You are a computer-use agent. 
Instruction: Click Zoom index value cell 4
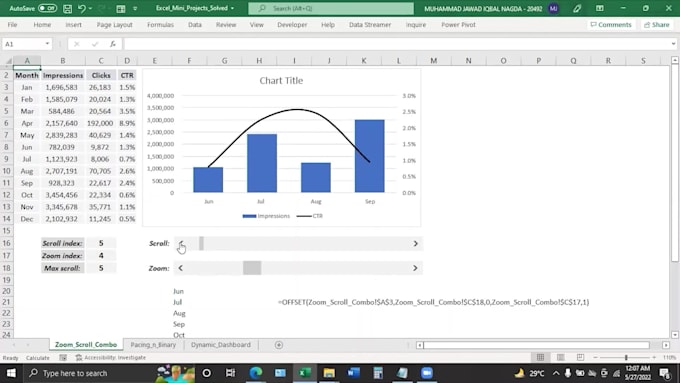pos(101,255)
